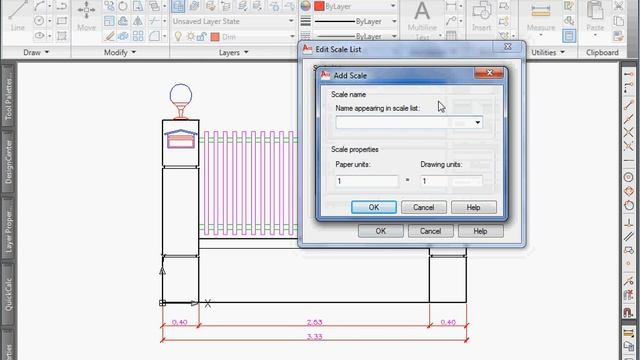
Task: Open the Layer Properties side tab
Action: point(8,229)
